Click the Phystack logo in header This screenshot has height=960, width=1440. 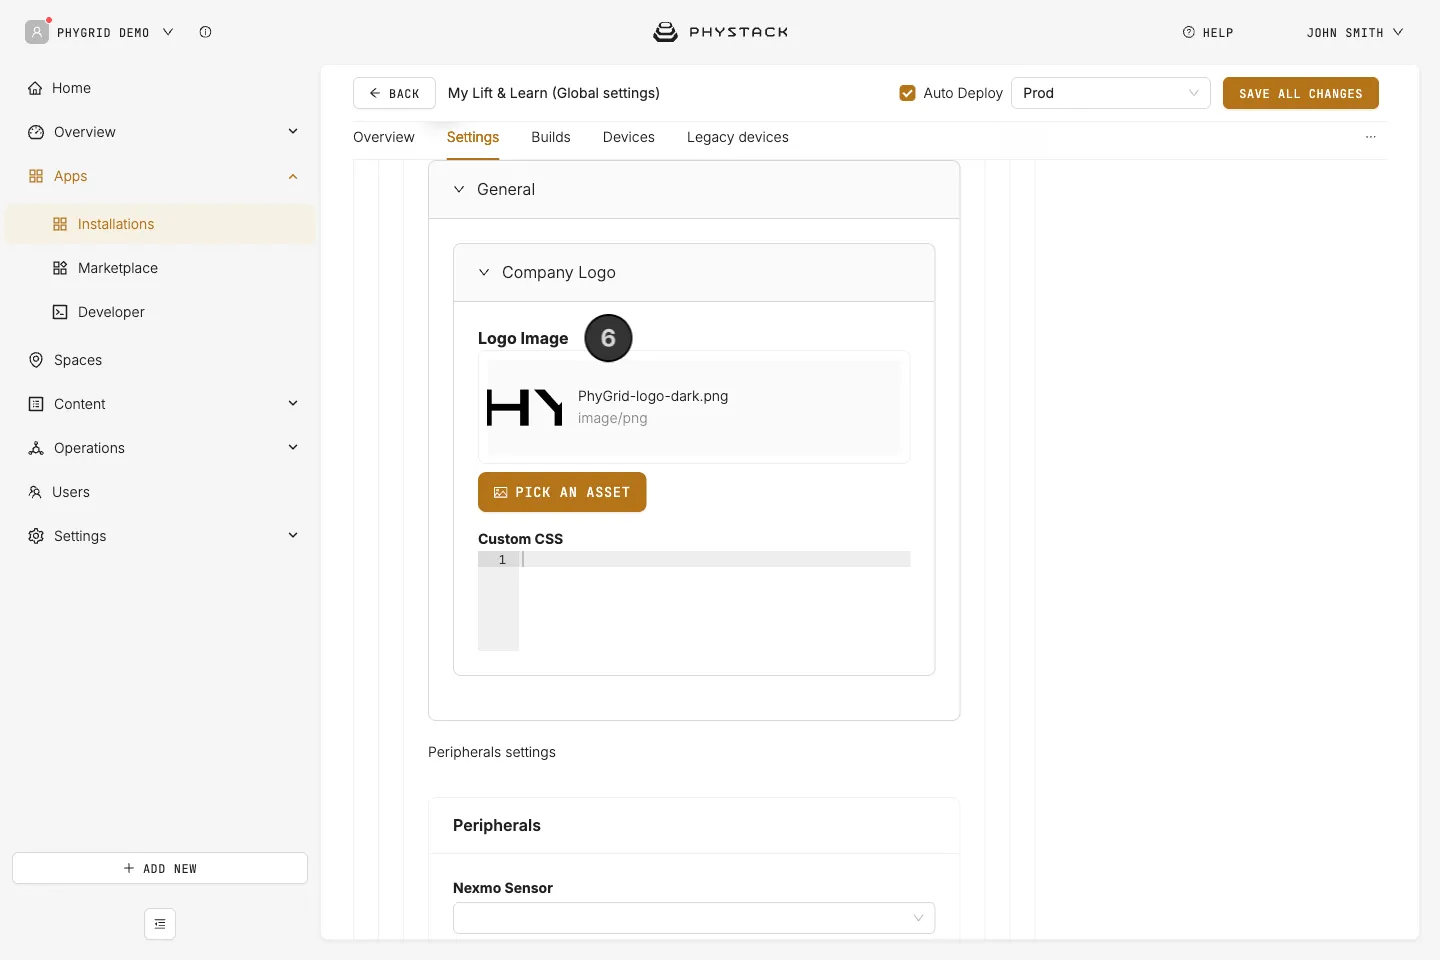point(720,32)
